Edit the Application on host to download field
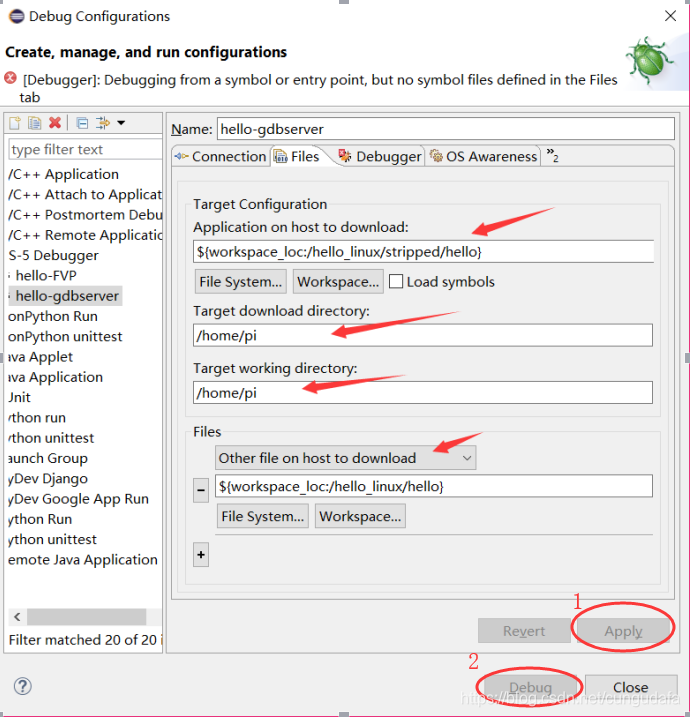690x717 pixels. coord(423,251)
